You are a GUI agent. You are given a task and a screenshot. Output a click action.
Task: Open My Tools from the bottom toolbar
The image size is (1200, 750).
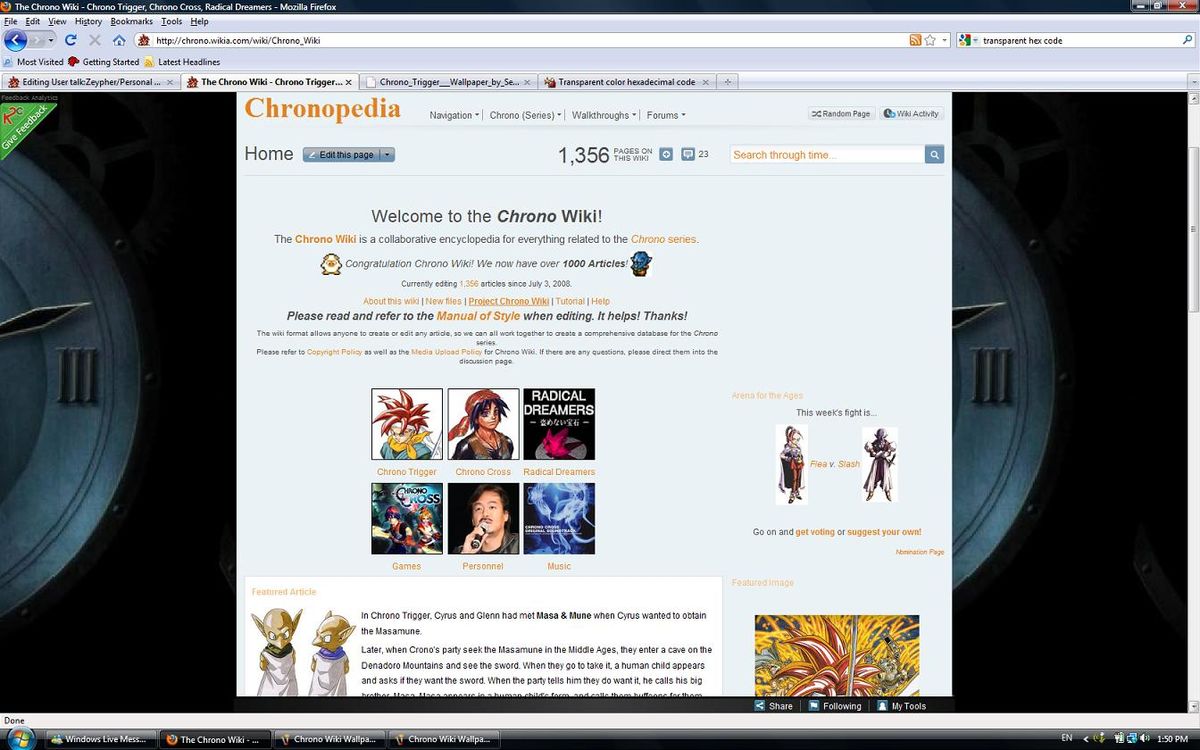902,705
